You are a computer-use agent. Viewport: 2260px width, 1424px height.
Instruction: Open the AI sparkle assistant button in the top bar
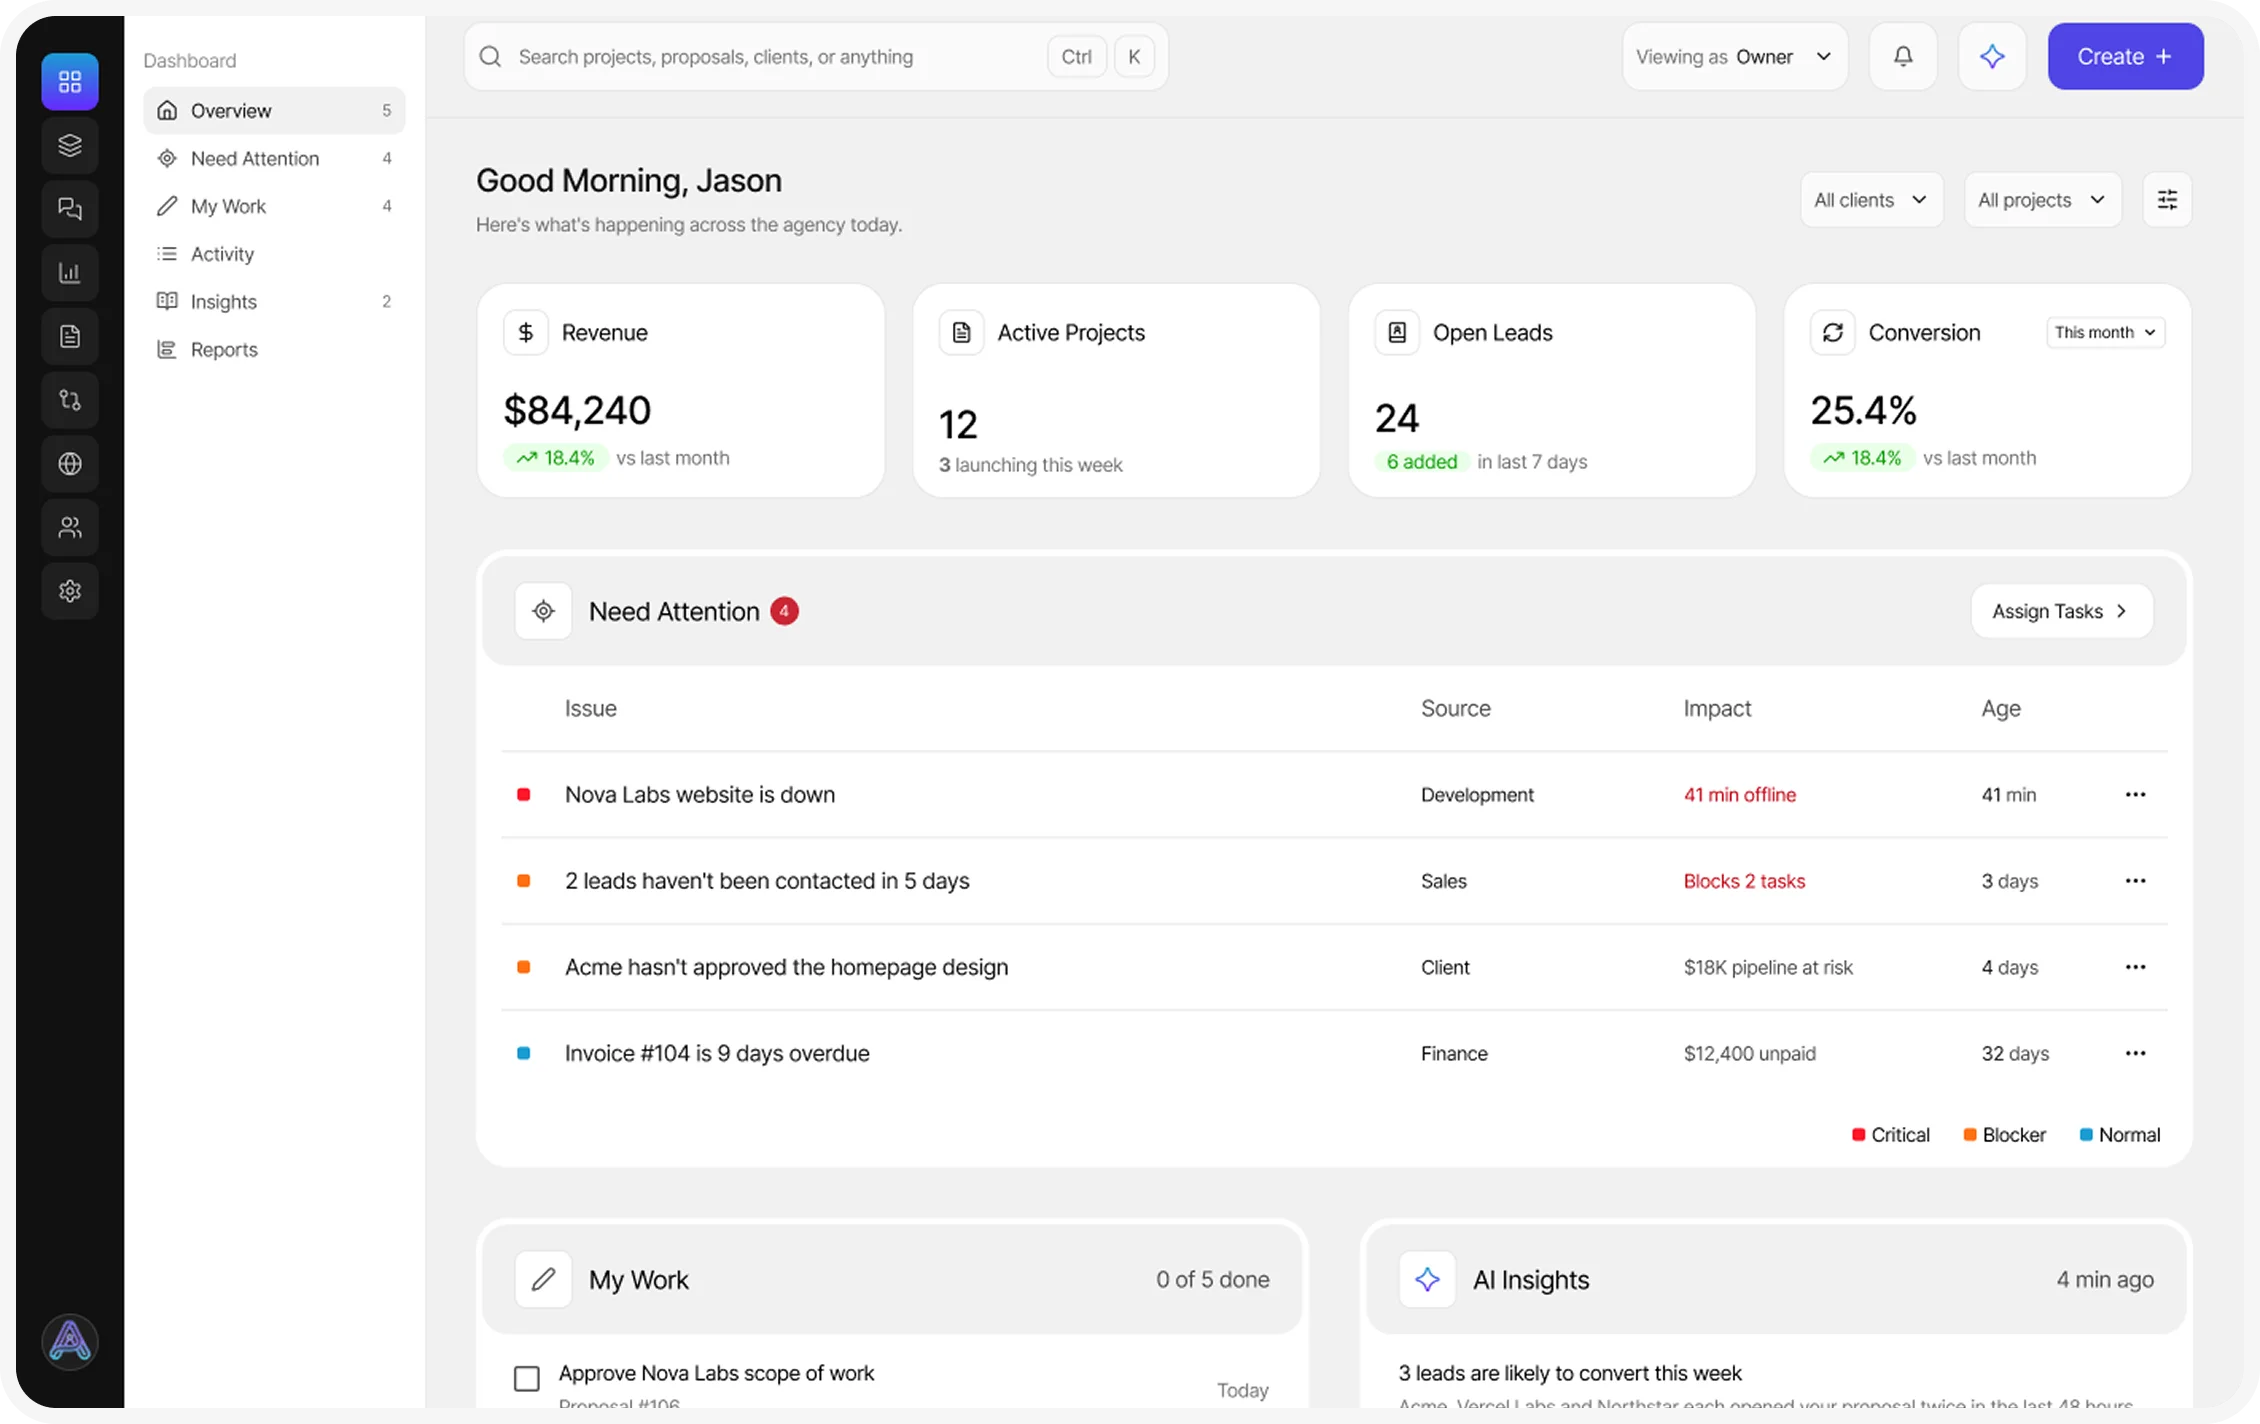(x=1992, y=57)
